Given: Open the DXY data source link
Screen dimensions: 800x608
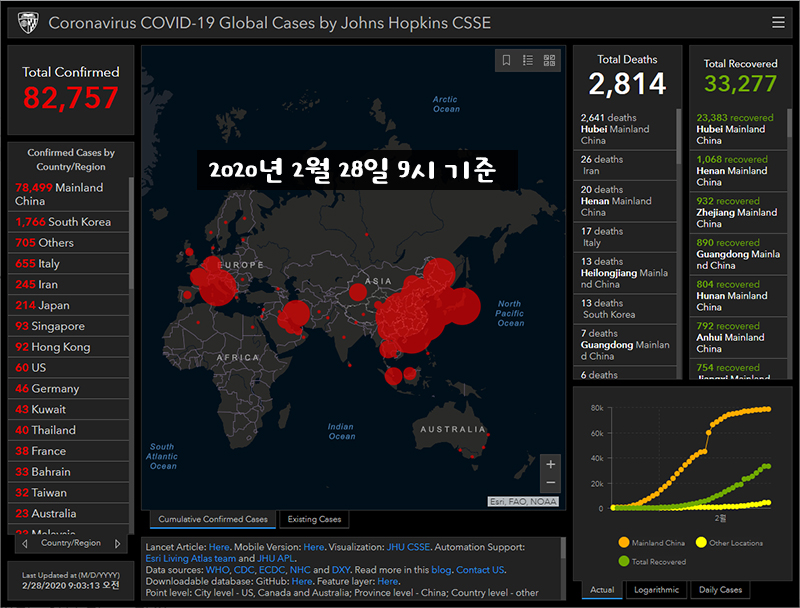Looking at the screenshot, I should [341, 570].
